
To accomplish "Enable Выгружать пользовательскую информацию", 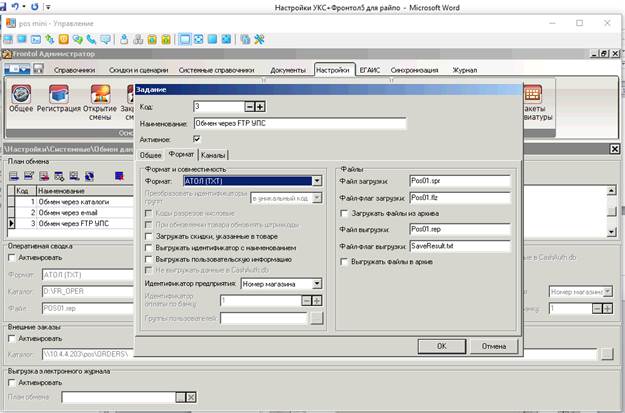I will tap(148, 260).
